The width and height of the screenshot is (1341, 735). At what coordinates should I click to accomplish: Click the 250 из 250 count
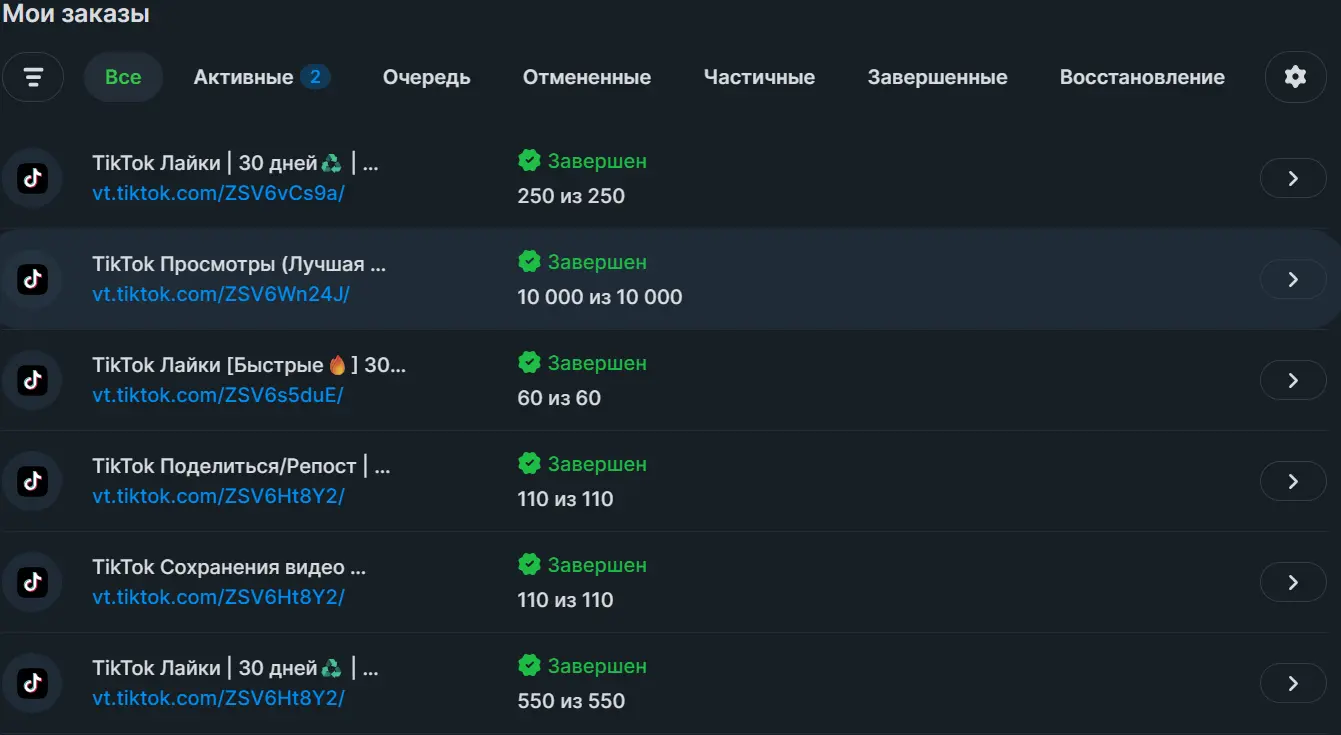[571, 196]
